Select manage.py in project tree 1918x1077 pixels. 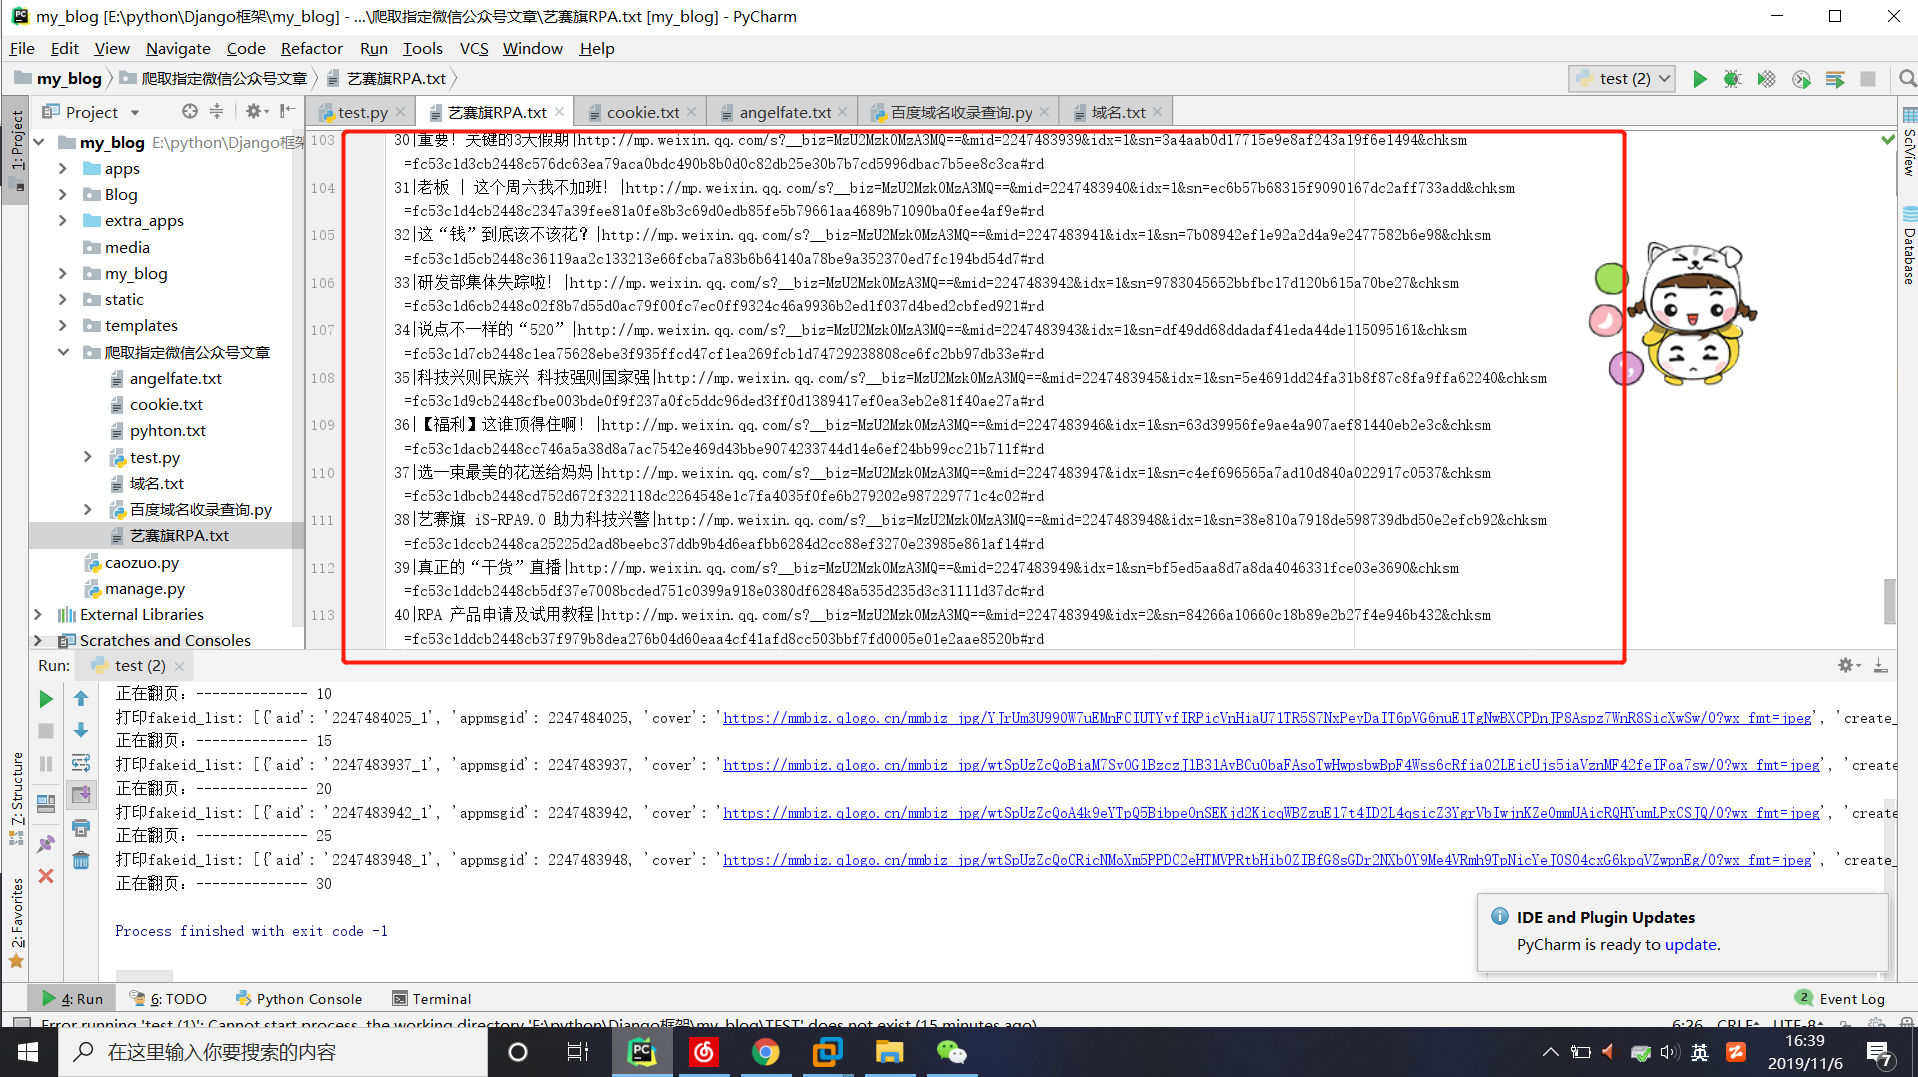(144, 589)
